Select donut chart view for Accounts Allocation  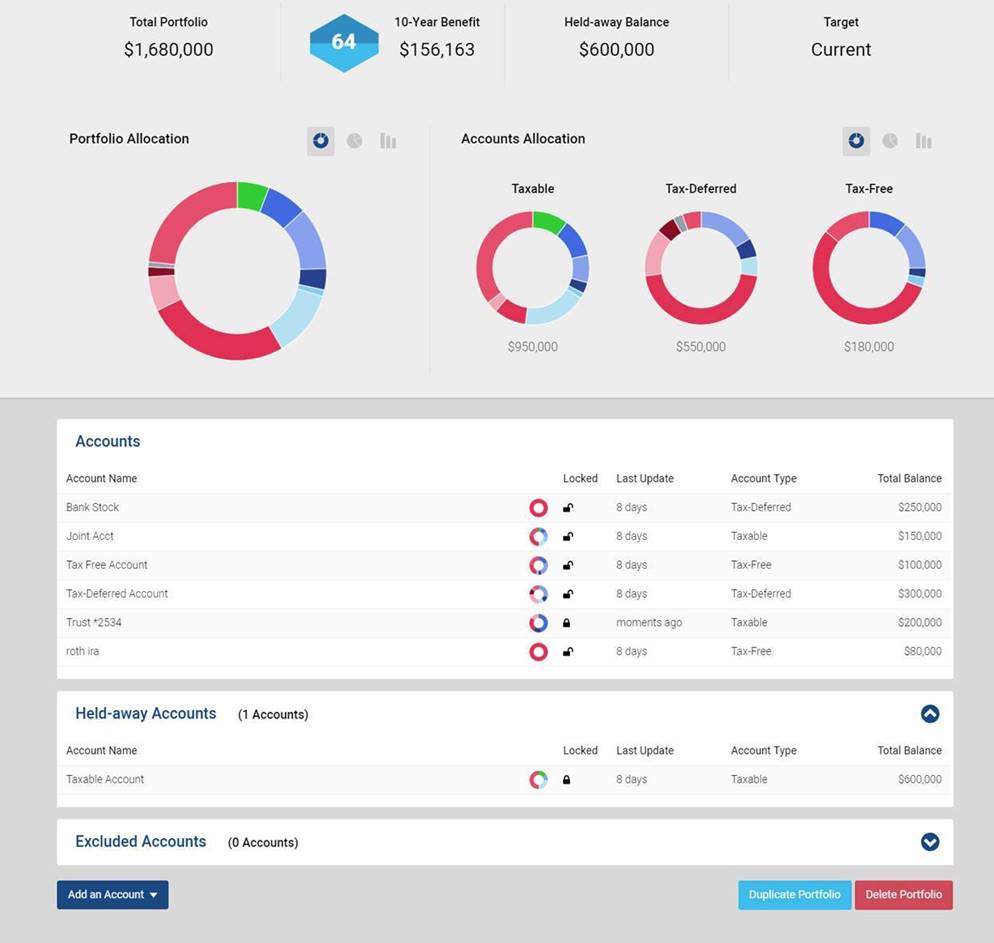pyautogui.click(x=856, y=141)
